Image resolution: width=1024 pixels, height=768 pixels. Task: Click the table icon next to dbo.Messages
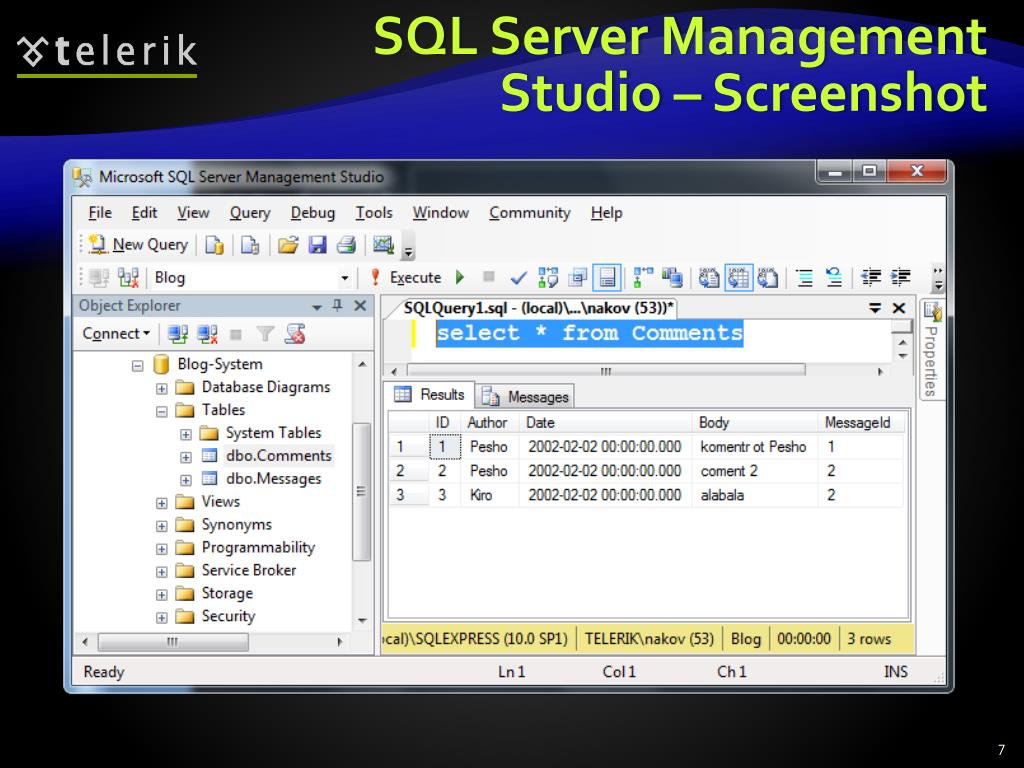pyautogui.click(x=210, y=478)
